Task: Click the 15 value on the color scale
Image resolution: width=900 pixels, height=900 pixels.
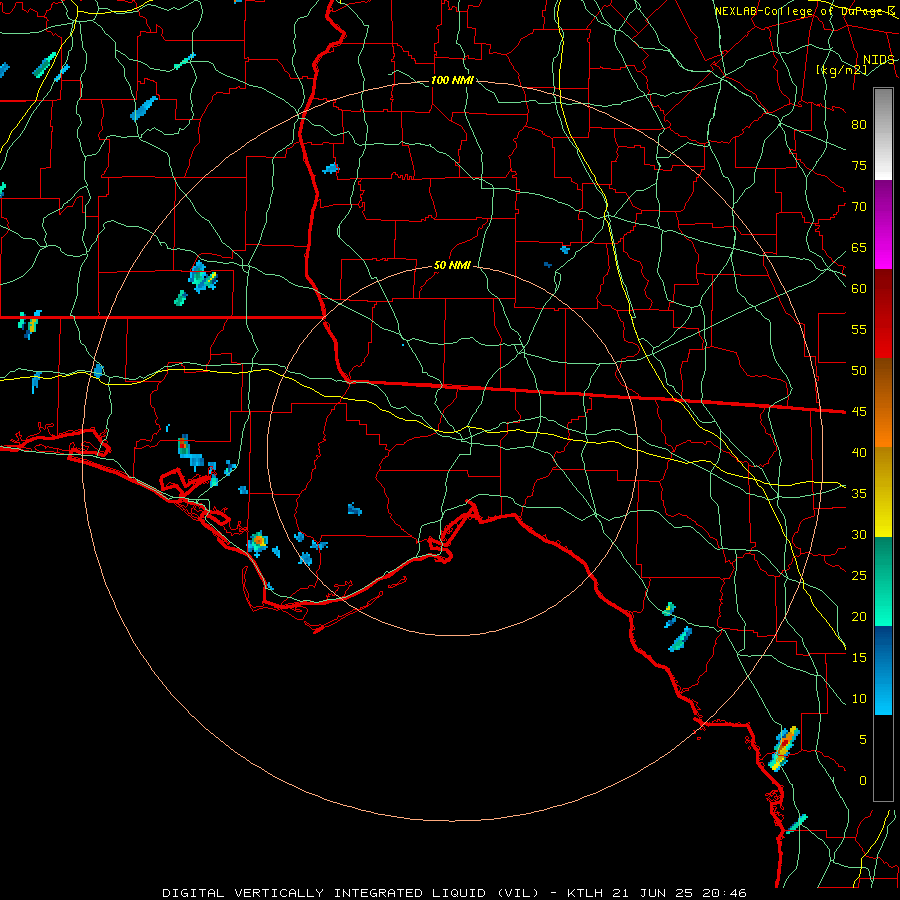Action: (x=859, y=657)
